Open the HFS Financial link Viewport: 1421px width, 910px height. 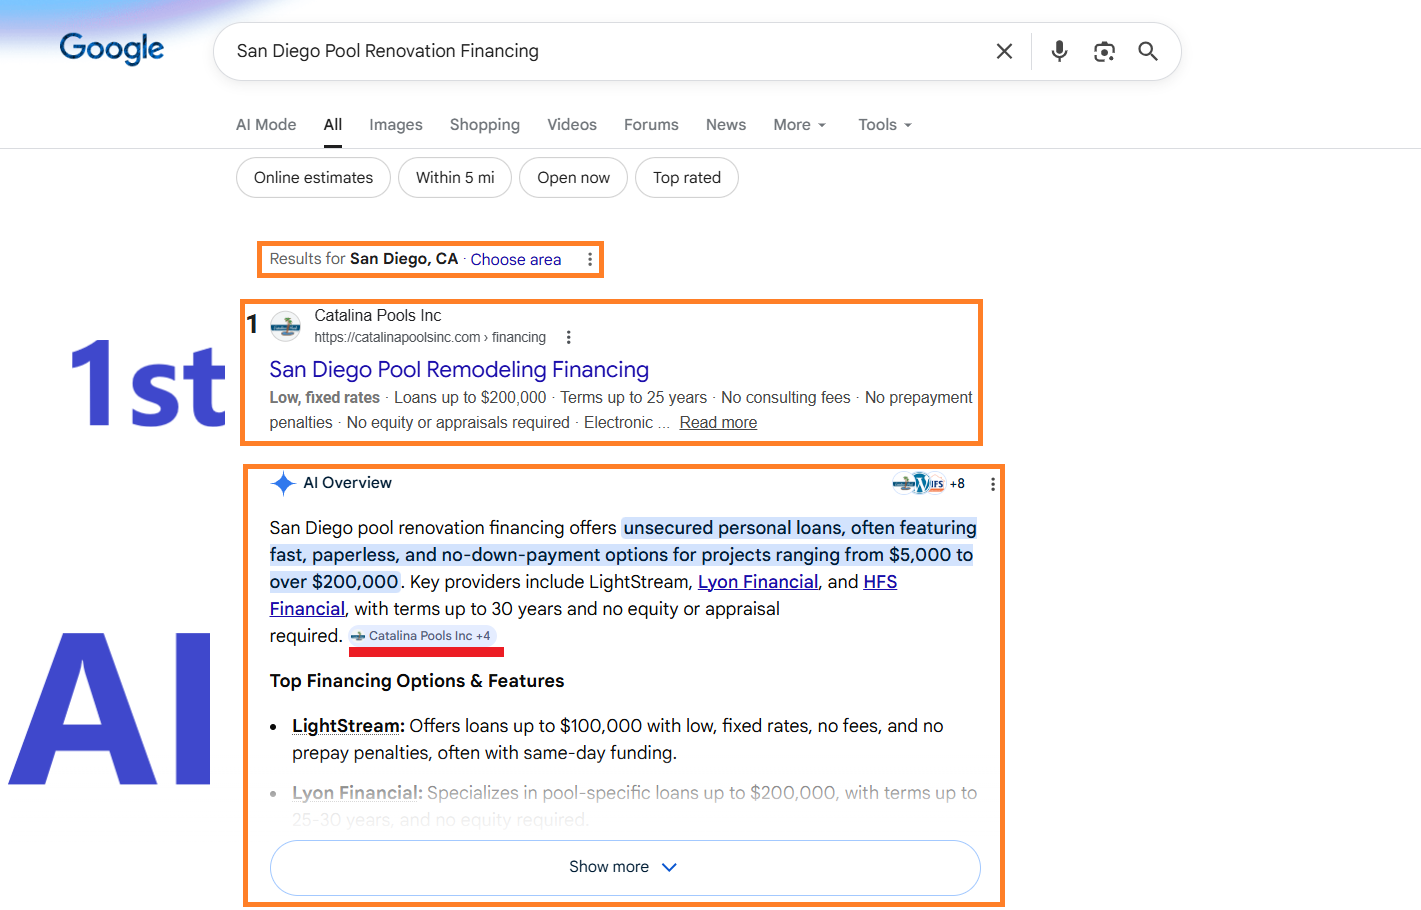click(x=583, y=595)
